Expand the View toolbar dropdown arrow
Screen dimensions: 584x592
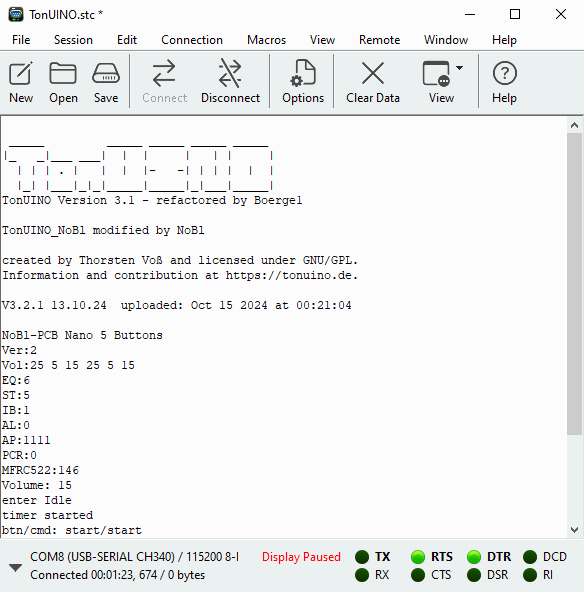[459, 68]
